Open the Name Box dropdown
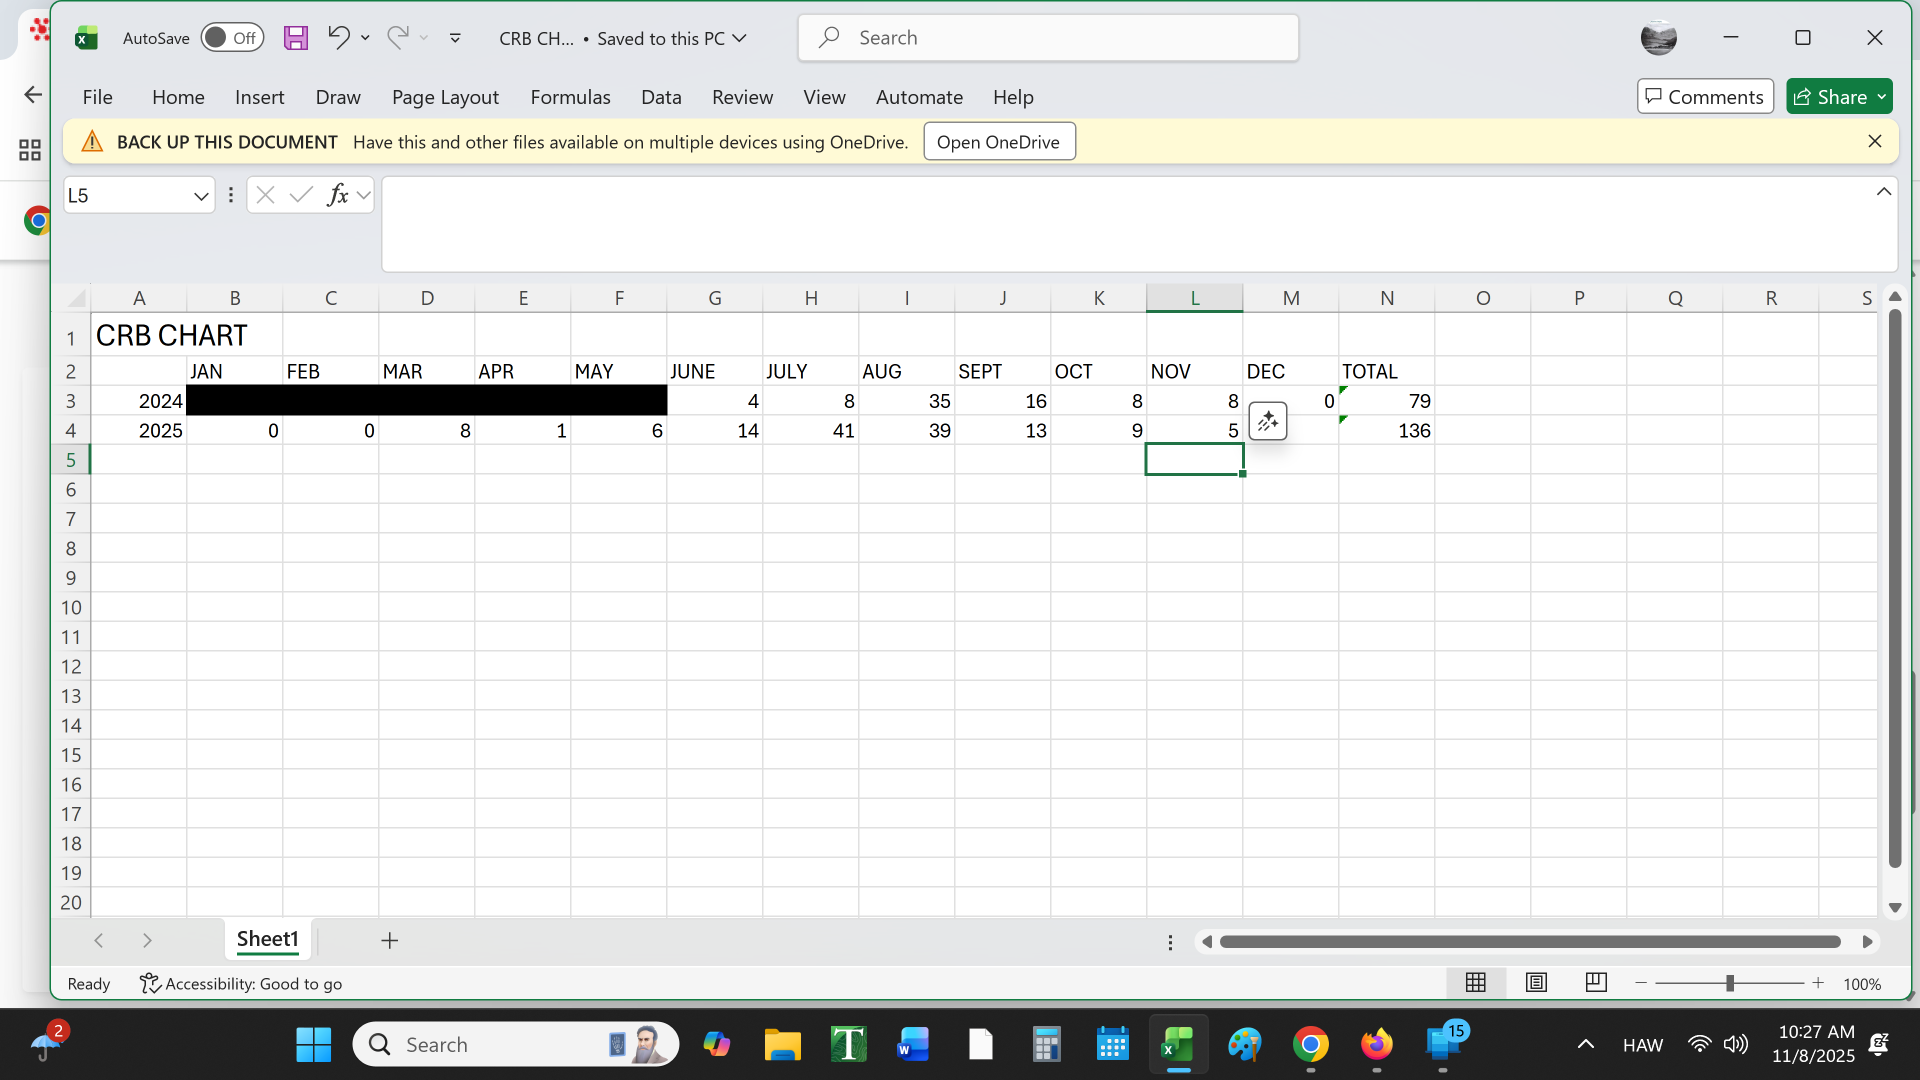This screenshot has height=1080, width=1920. pyautogui.click(x=201, y=196)
